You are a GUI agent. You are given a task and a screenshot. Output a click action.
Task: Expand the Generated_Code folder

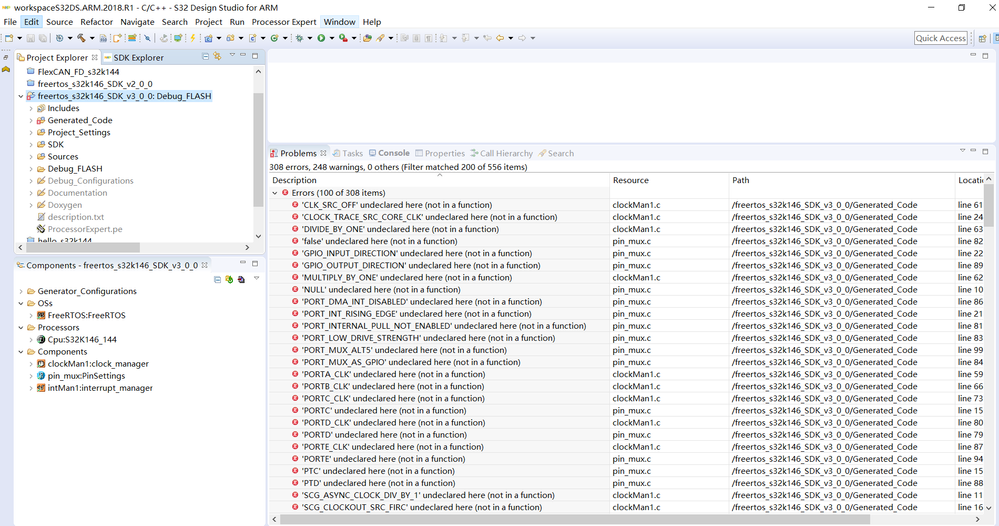(31, 120)
